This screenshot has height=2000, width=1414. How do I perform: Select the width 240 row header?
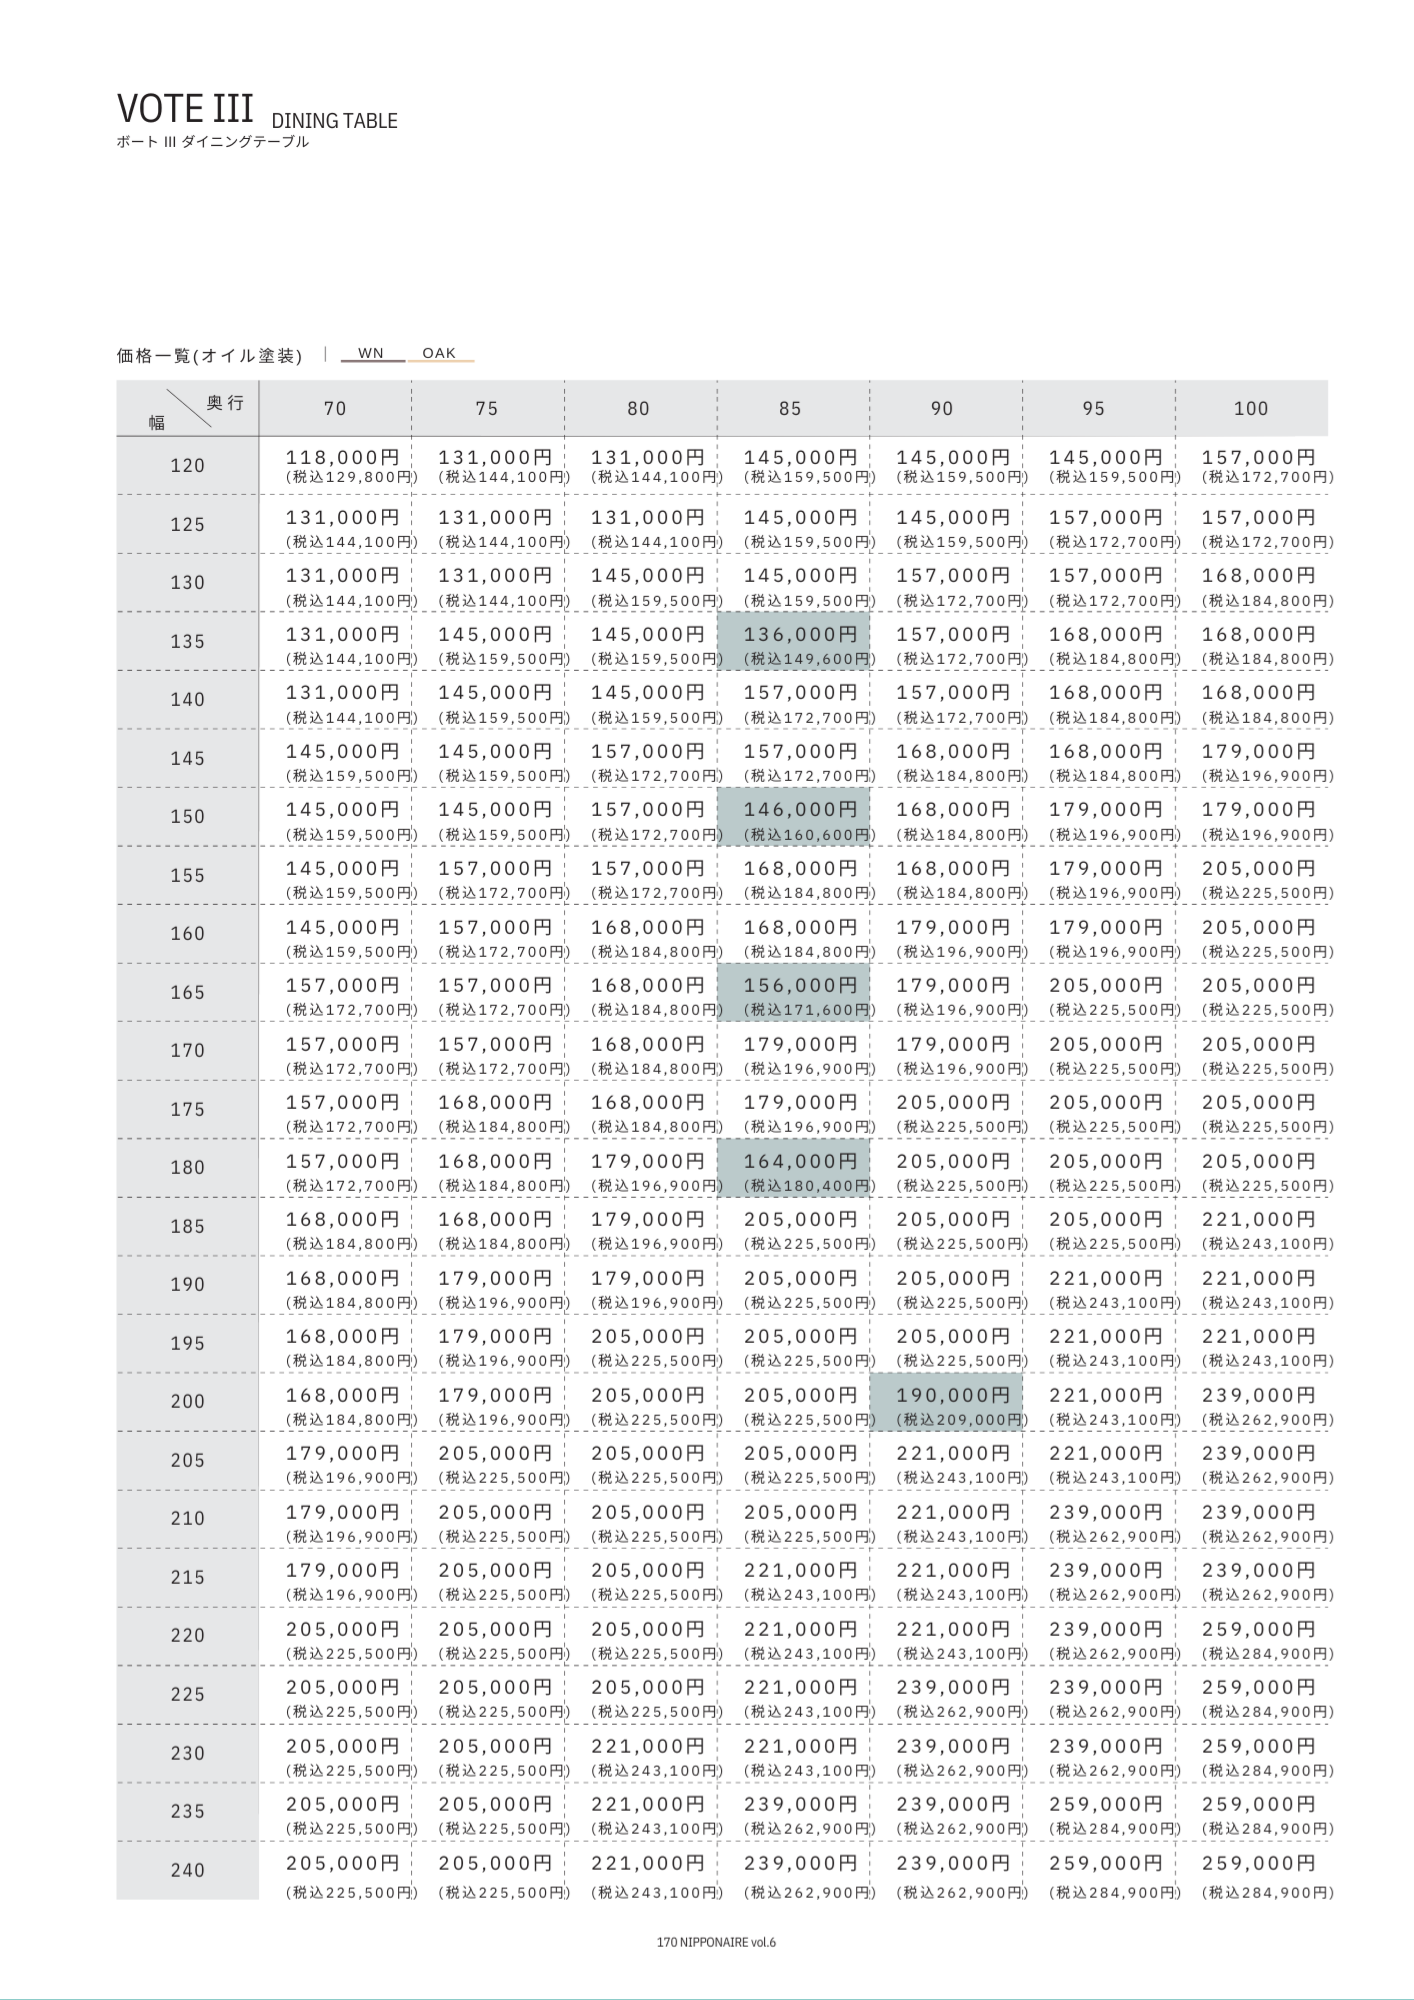point(187,1870)
